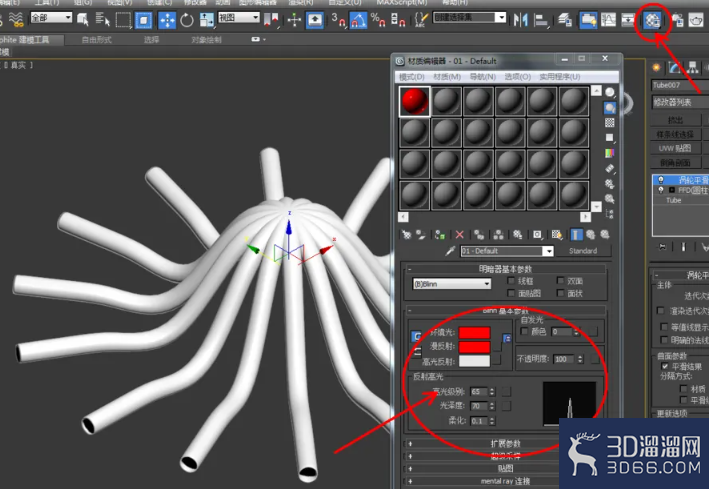This screenshot has width=709, height=489.
Task: Click the Select by Name icon
Action: click(x=103, y=20)
